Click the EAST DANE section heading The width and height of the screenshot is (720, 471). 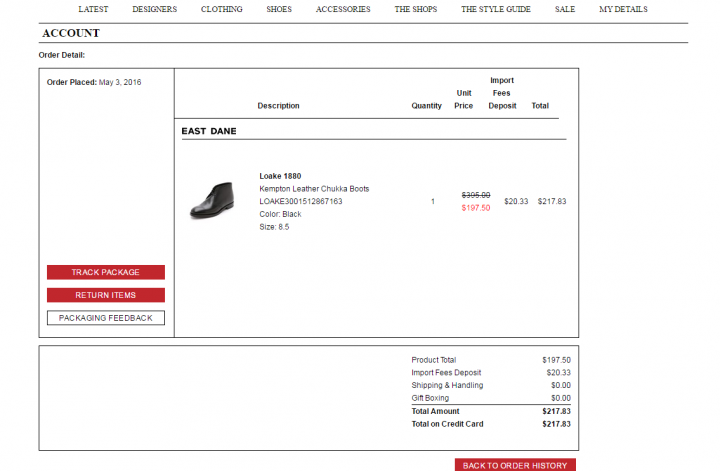(209, 131)
